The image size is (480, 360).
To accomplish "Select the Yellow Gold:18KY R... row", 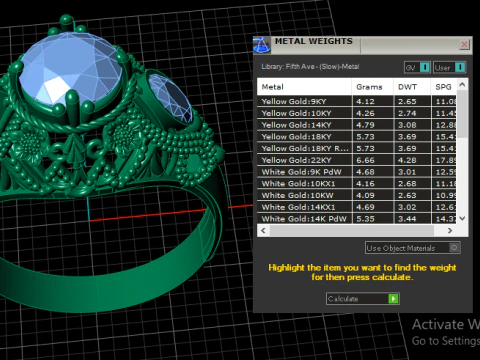I will (x=357, y=148).
